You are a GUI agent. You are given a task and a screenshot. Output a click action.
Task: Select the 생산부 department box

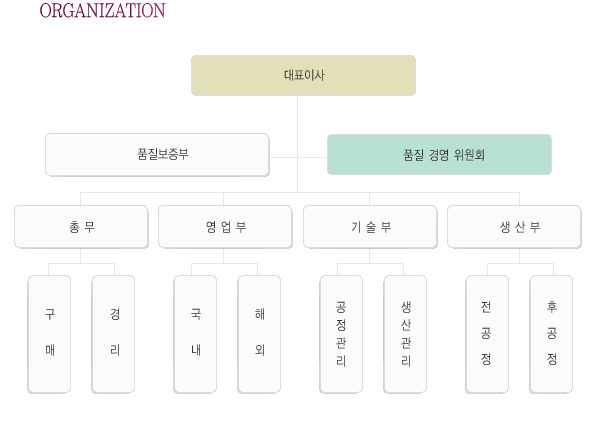(514, 227)
